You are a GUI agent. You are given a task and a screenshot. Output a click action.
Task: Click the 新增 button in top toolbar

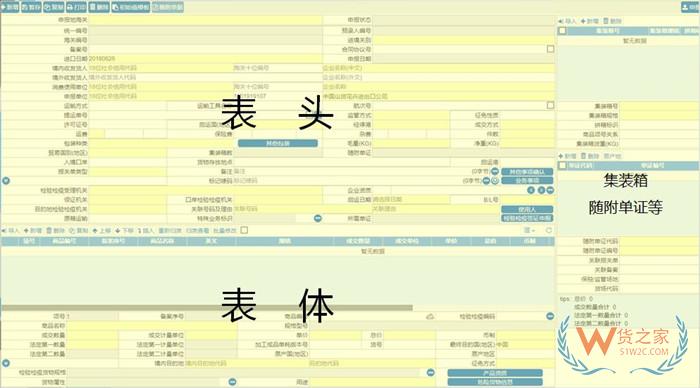click(9, 7)
